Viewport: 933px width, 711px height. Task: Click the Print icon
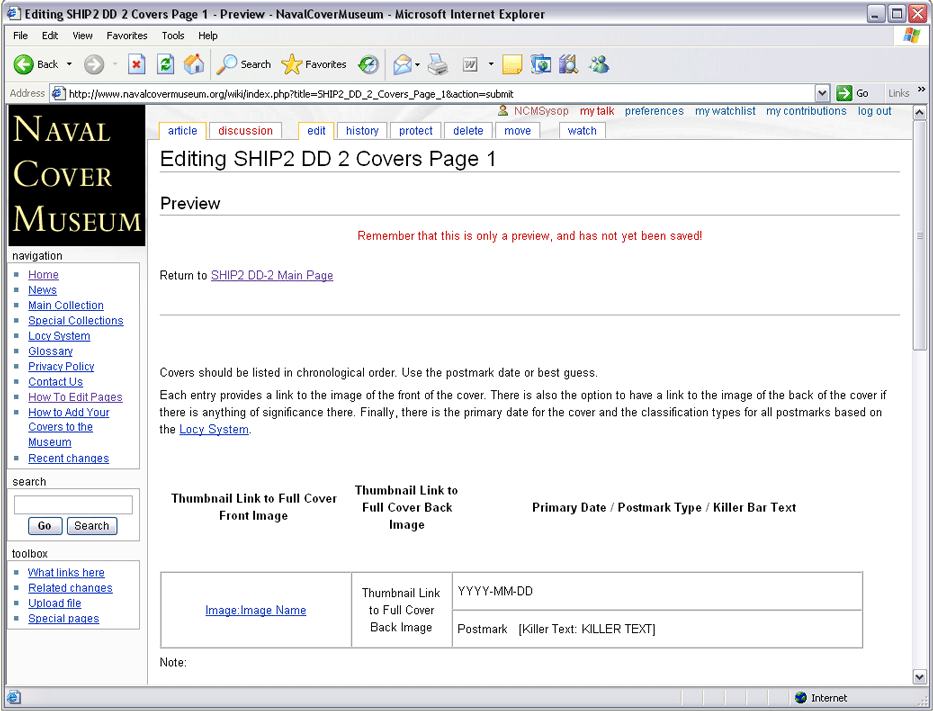point(438,64)
